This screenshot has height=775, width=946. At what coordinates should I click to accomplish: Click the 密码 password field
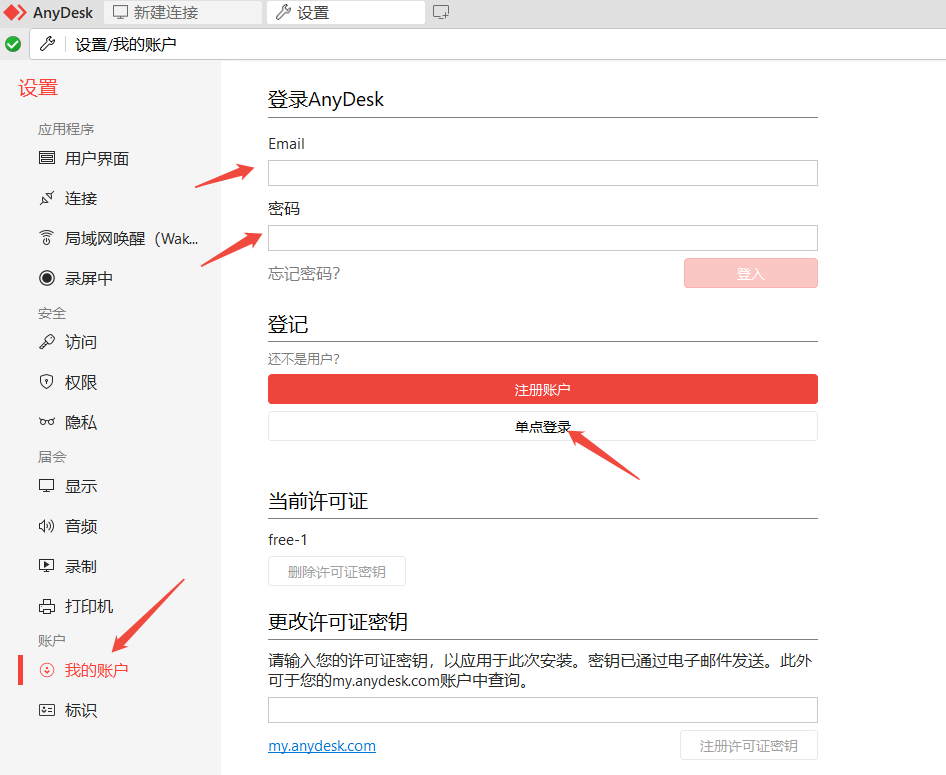click(x=542, y=238)
